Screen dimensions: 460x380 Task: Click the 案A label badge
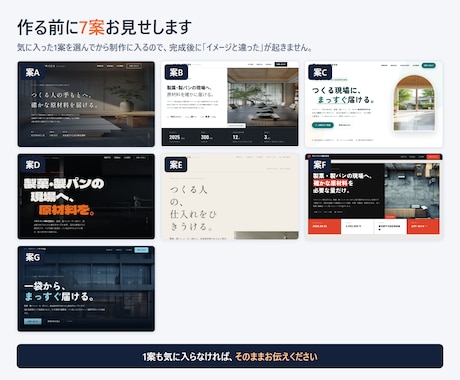[x=33, y=72]
